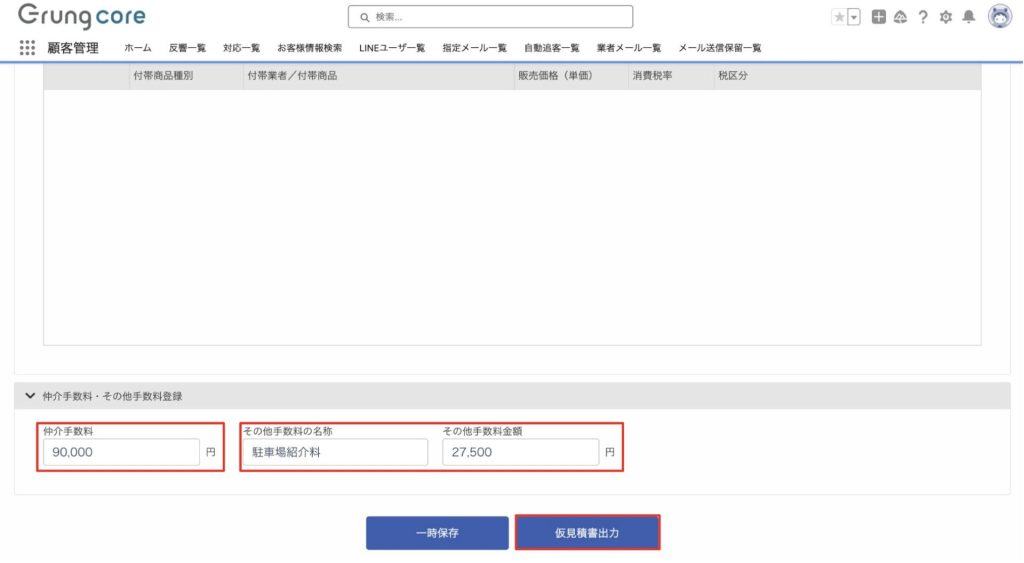Open the user profile avatar
This screenshot has height=563, width=1024.
point(999,16)
